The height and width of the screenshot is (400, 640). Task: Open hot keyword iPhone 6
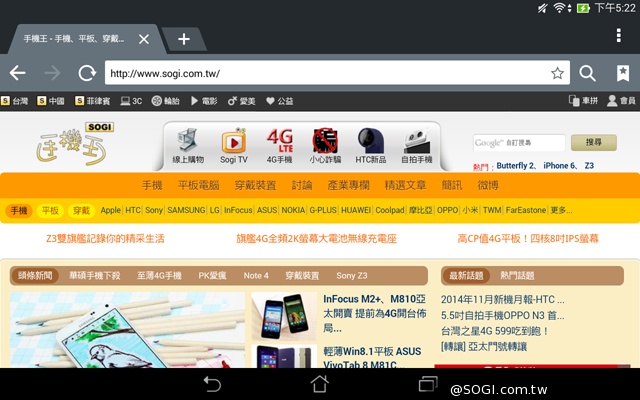pos(559,166)
